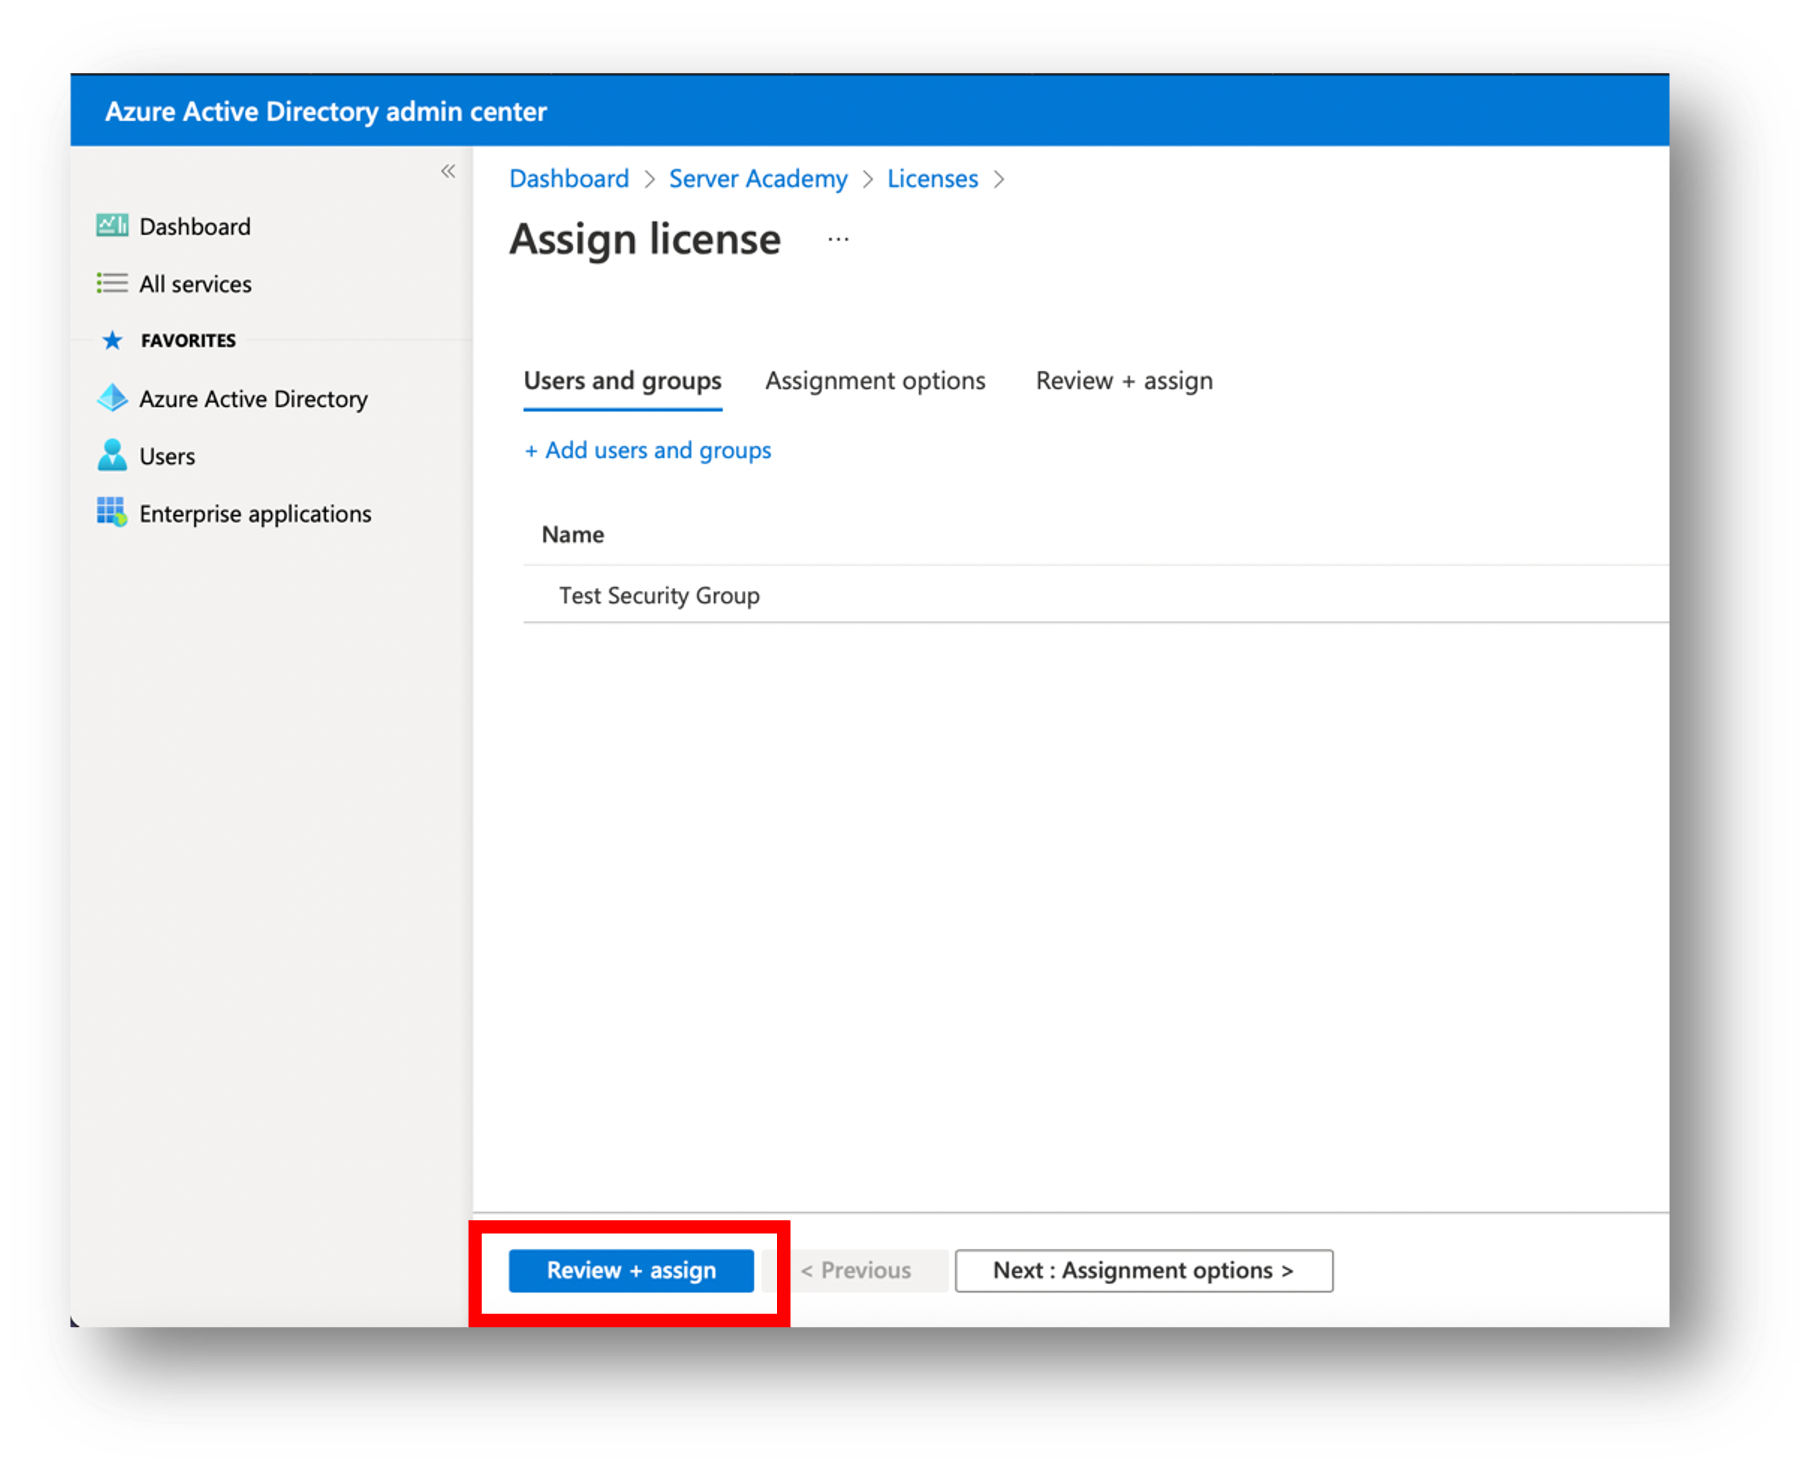1815x1475 pixels.
Task: Select the Users and groups tab
Action: click(622, 381)
